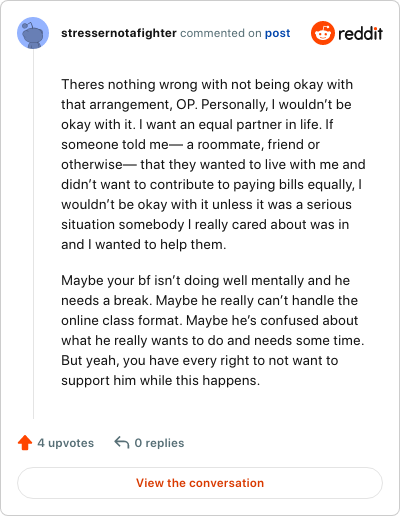Screen dimensions: 400x516
Task: Click the 'support him while this happens' line
Action: click(x=160, y=380)
